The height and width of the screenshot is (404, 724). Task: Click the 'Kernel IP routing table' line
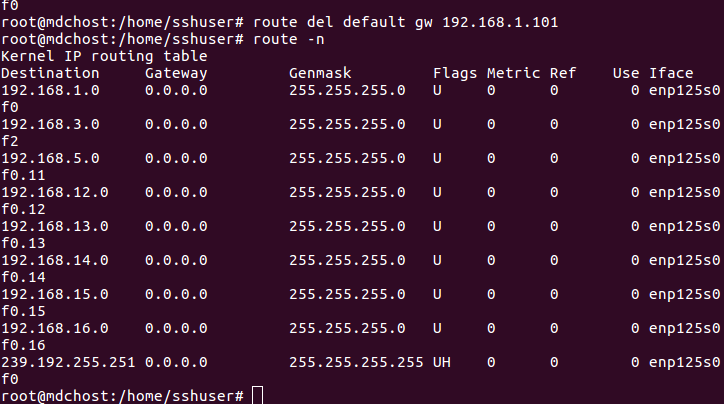coord(104,56)
